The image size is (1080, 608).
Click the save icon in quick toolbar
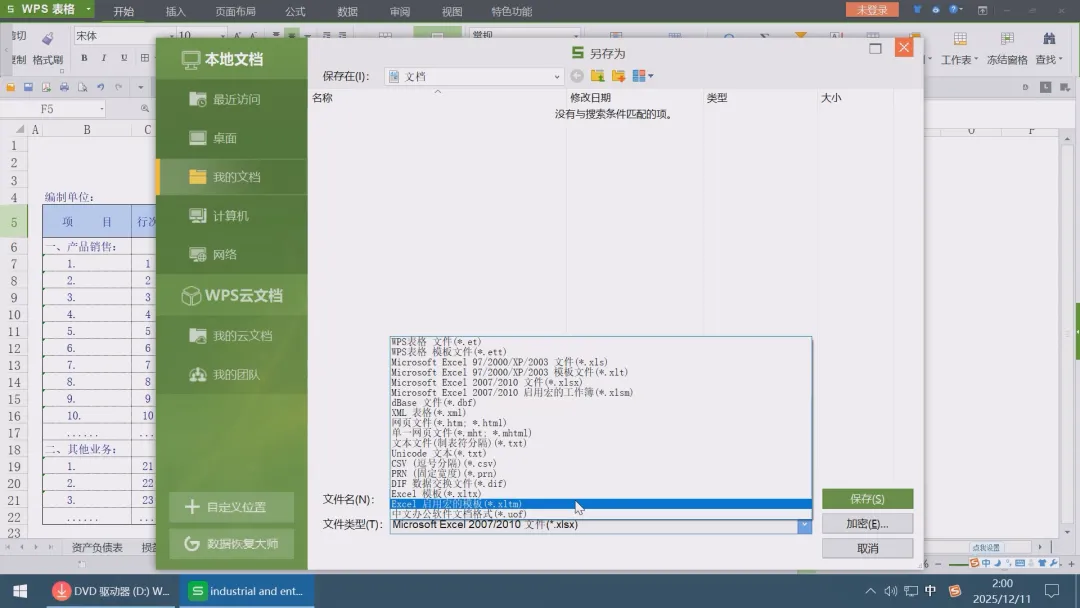tap(28, 87)
